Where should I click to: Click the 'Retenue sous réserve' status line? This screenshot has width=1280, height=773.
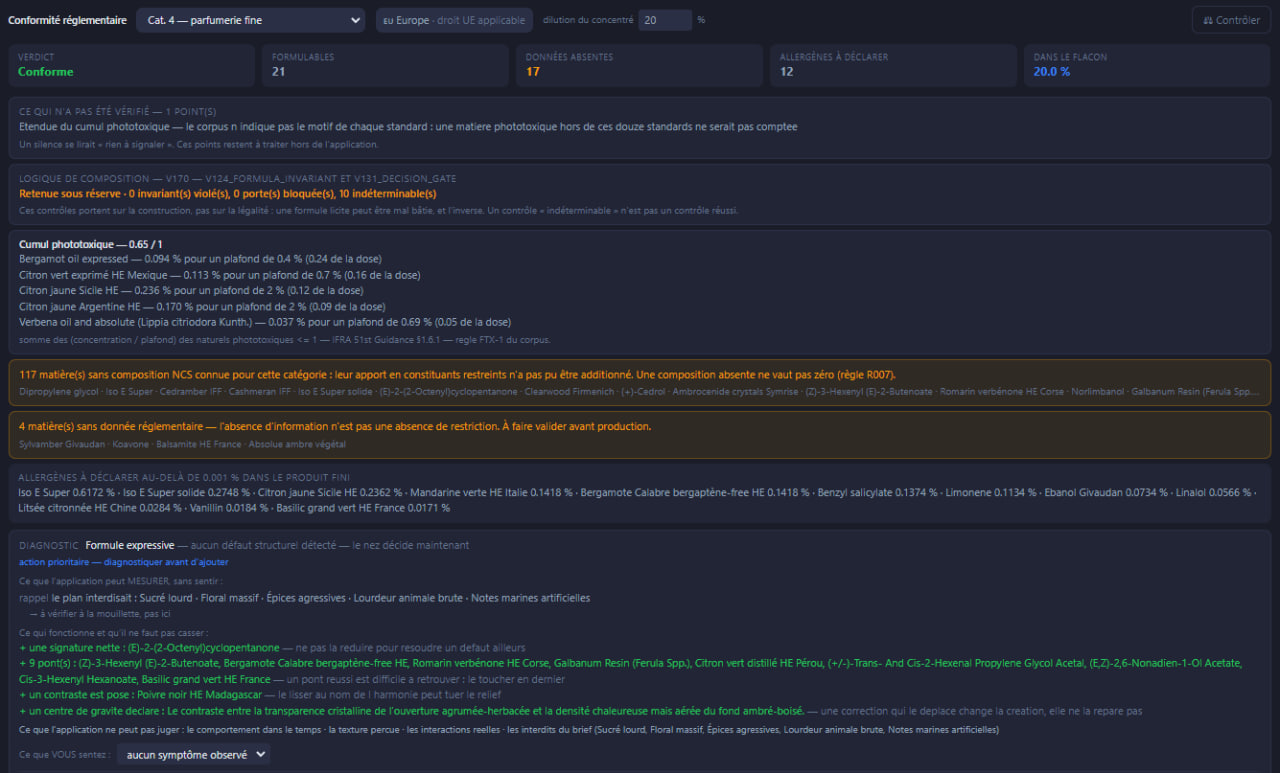pos(228,194)
